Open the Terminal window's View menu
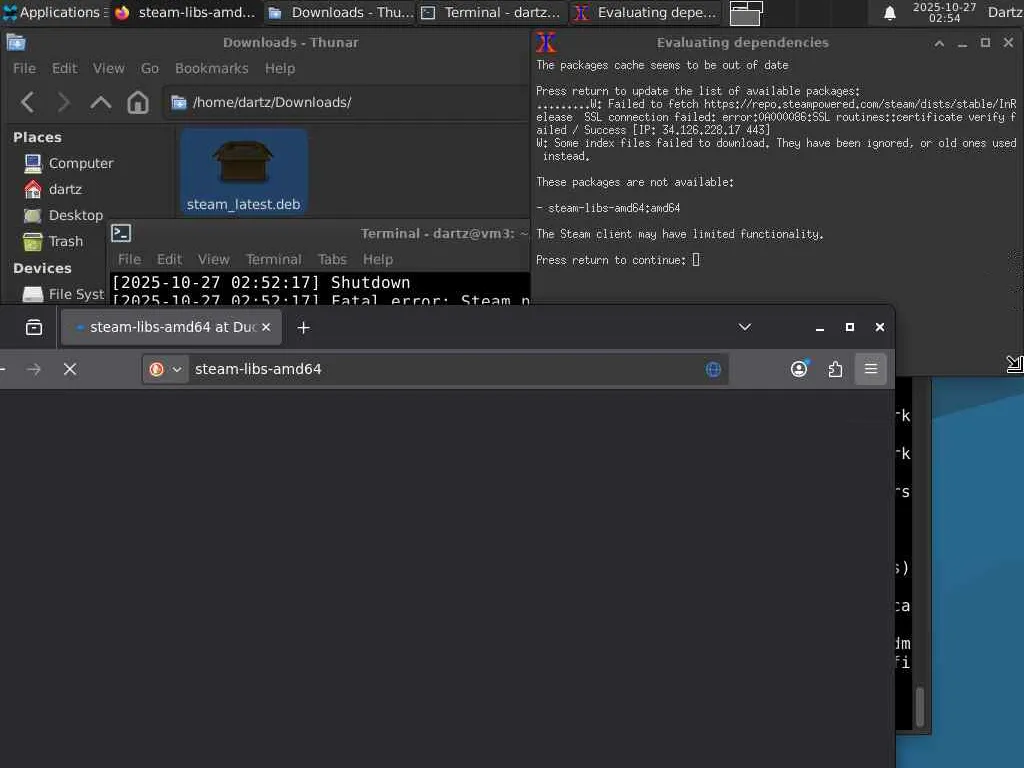This screenshot has height=768, width=1024. tap(214, 259)
